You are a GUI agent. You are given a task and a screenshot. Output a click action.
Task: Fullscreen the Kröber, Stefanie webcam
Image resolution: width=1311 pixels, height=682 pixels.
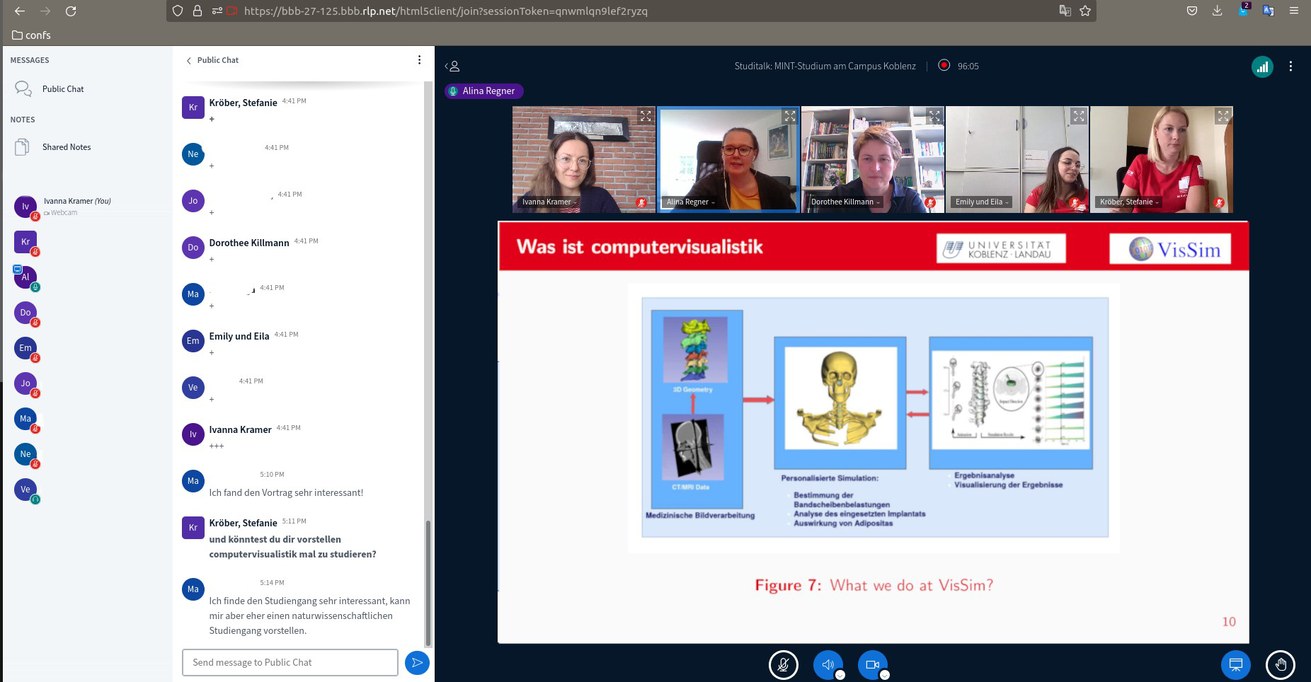[x=1223, y=116]
